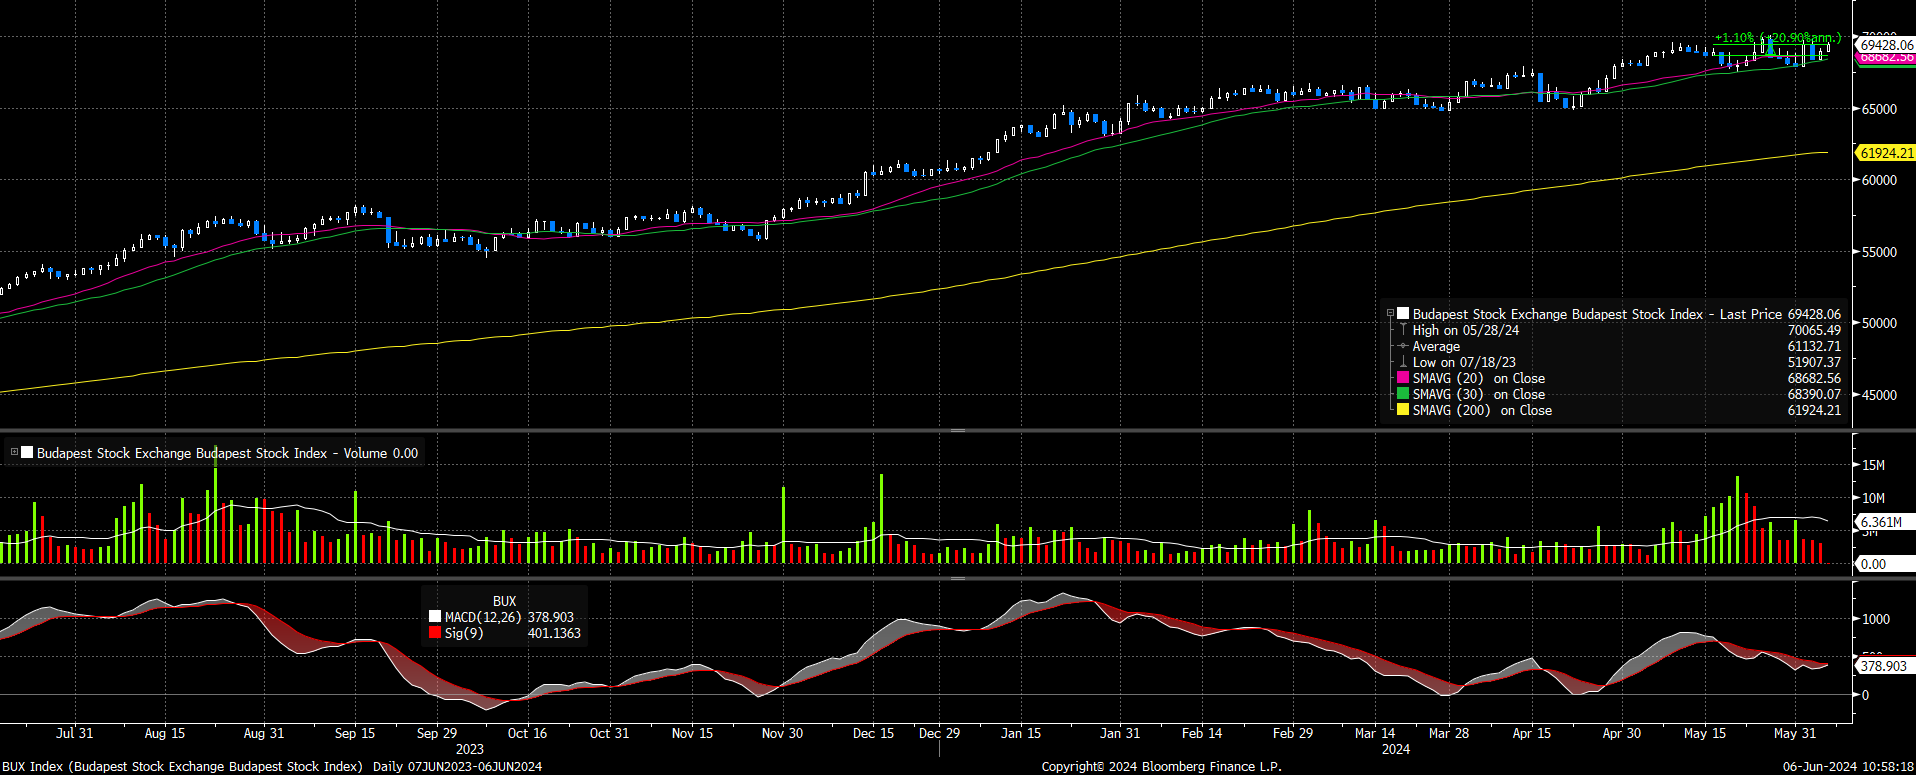
Task: Click the Jan 15 date axis label
Action: (1021, 733)
